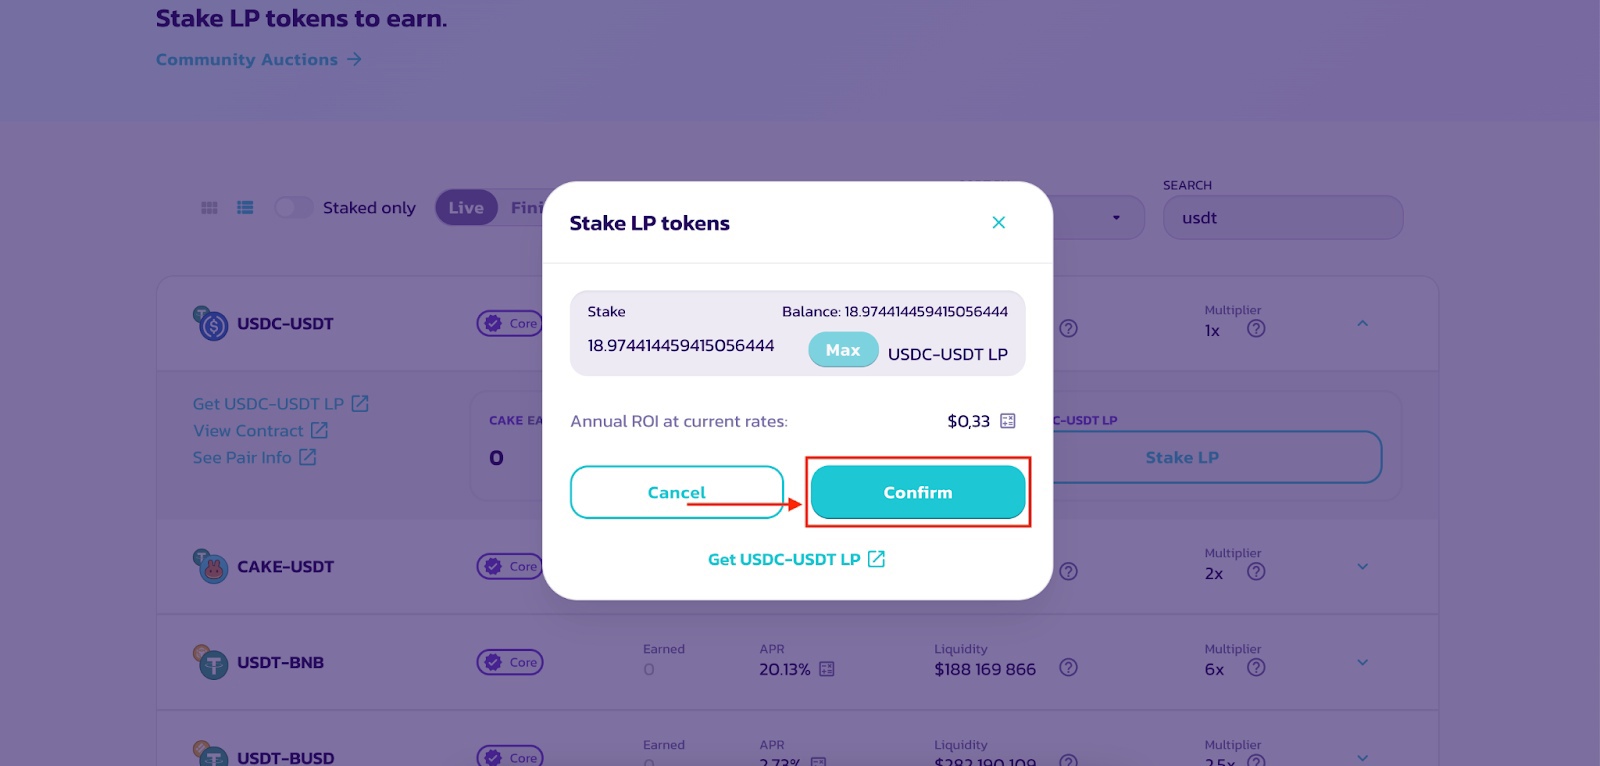
Task: Confirm staking LP tokens
Action: [x=918, y=492]
